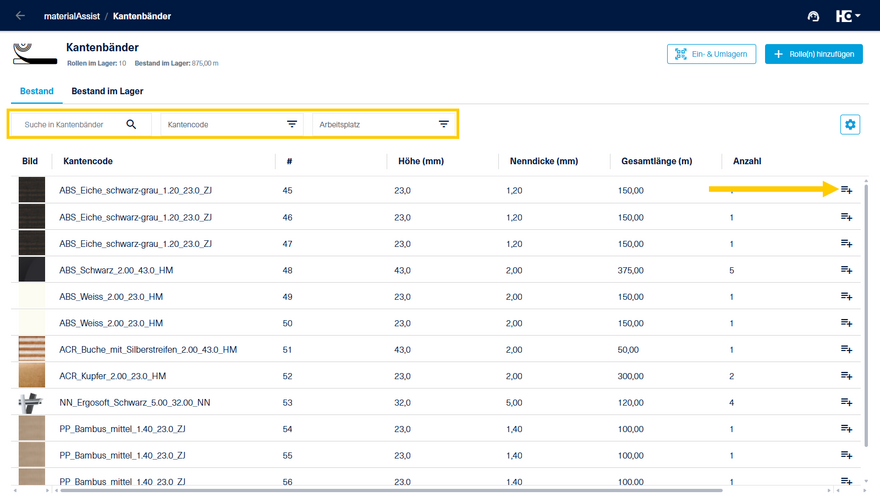Image resolution: width=880 pixels, height=496 pixels.
Task: Open the support headset icon
Action: tap(813, 16)
